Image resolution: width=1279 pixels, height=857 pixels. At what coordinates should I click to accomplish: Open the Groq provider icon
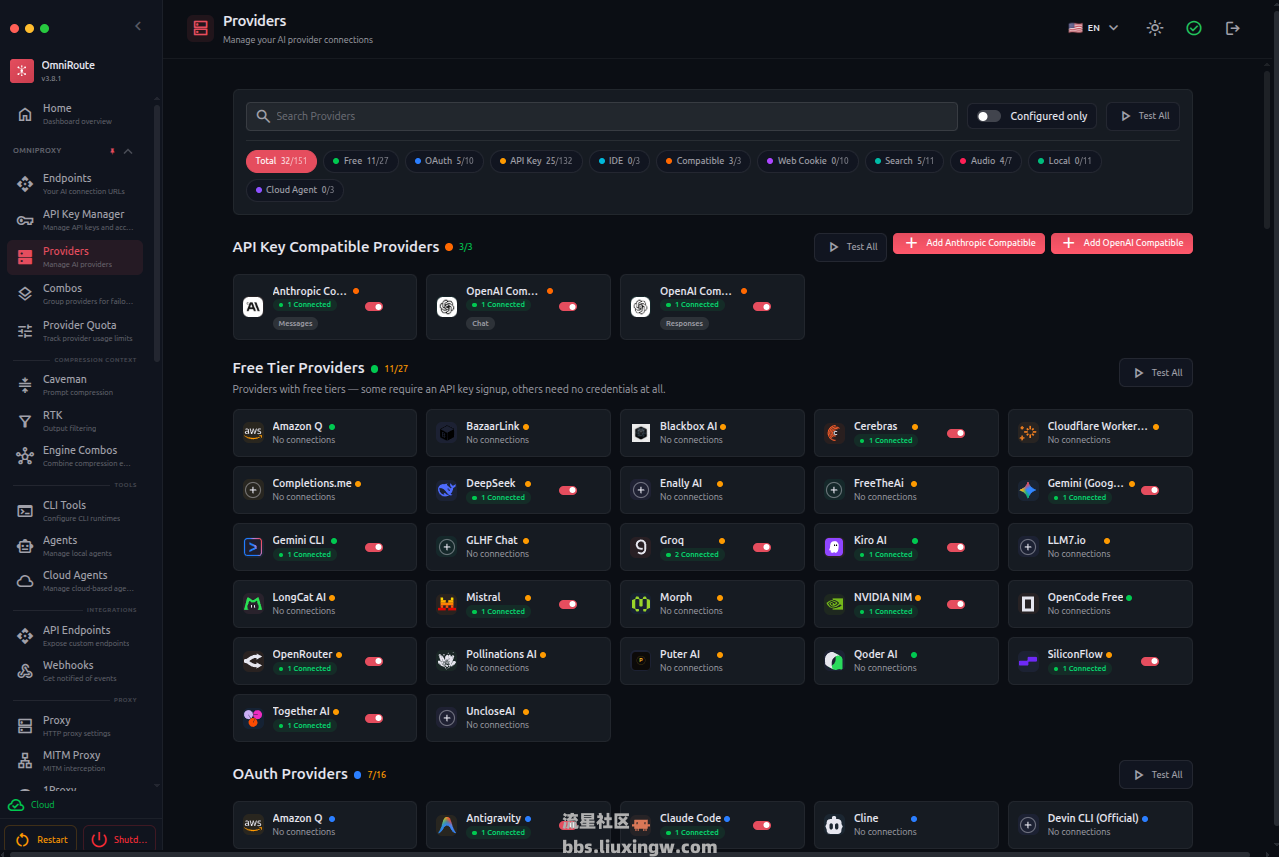click(641, 547)
